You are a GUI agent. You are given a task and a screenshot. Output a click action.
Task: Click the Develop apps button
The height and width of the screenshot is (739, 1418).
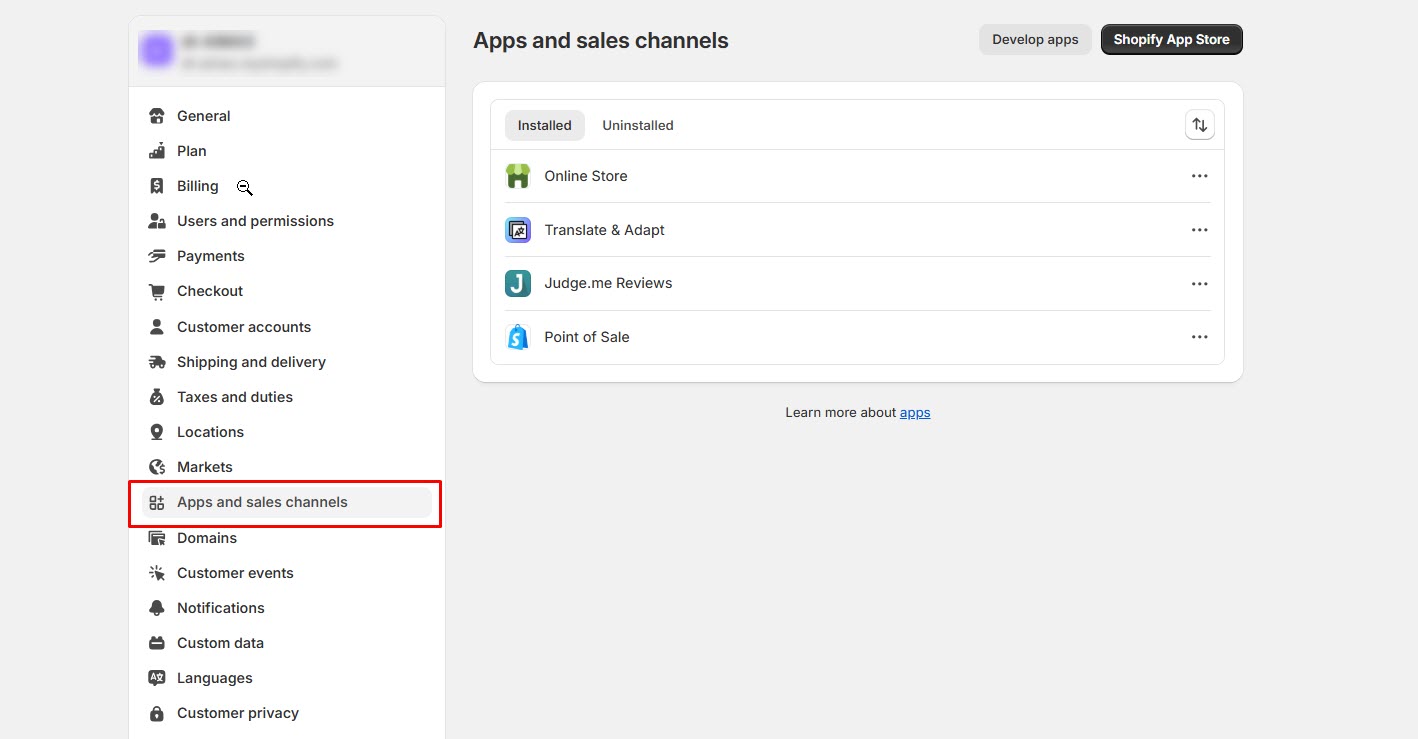point(1034,40)
